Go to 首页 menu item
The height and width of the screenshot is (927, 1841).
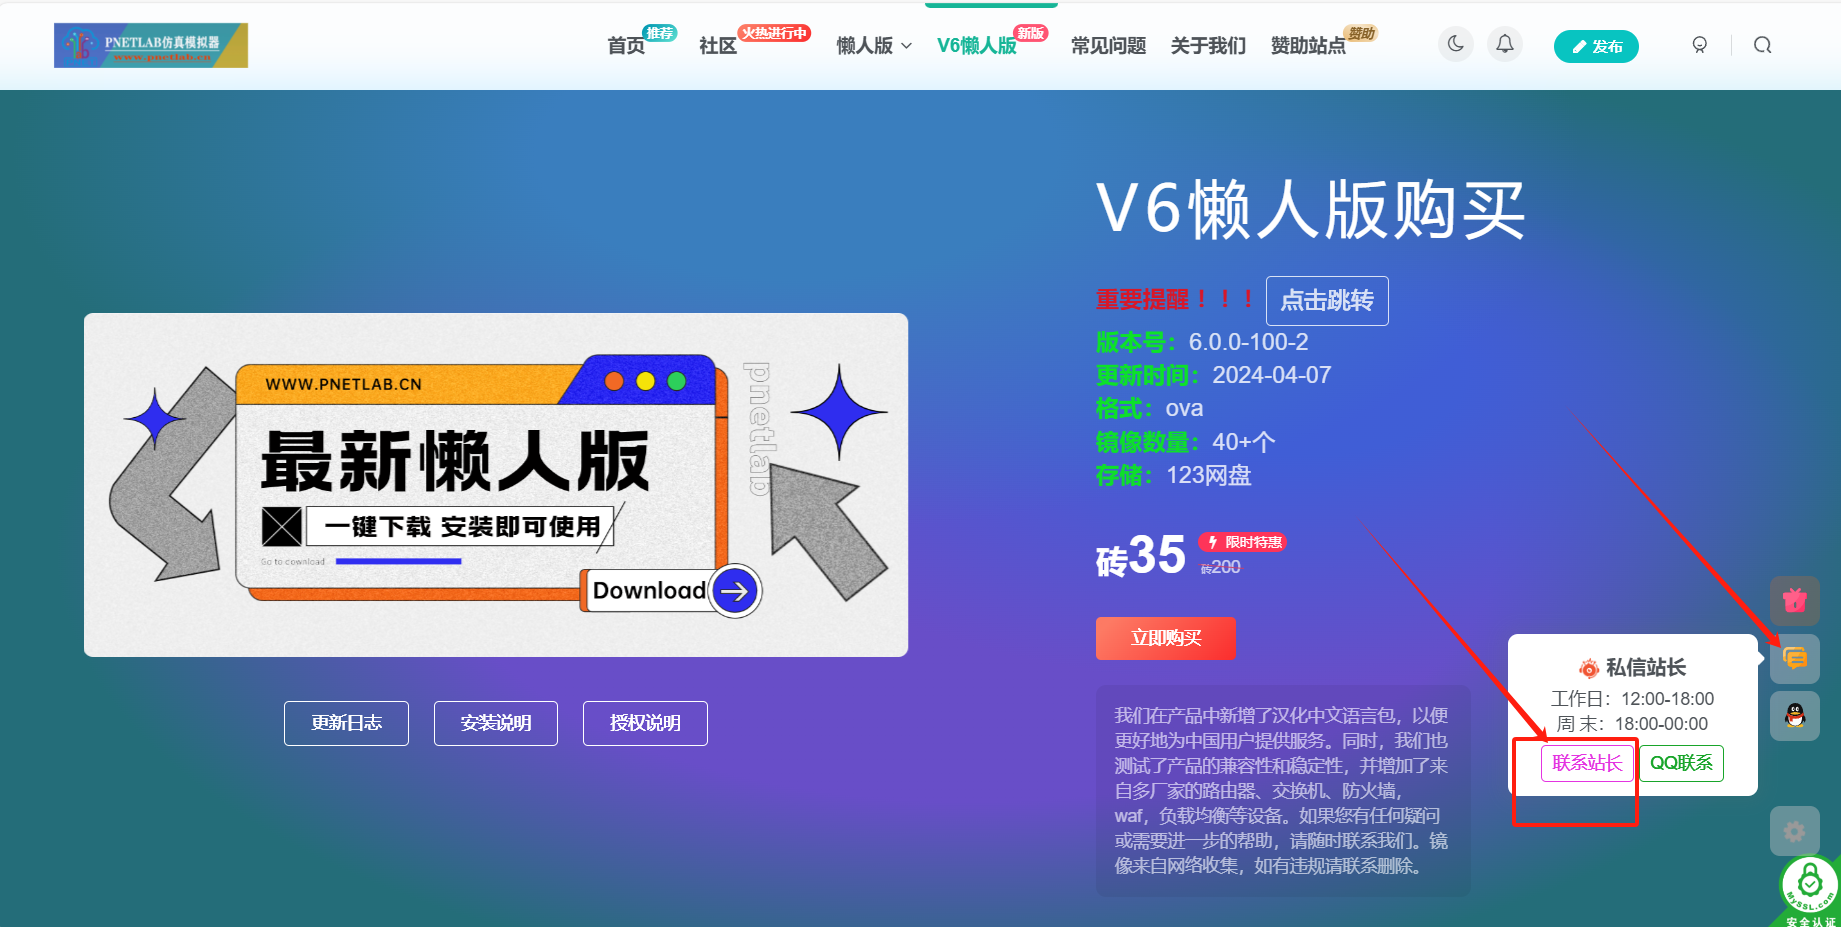(x=627, y=46)
